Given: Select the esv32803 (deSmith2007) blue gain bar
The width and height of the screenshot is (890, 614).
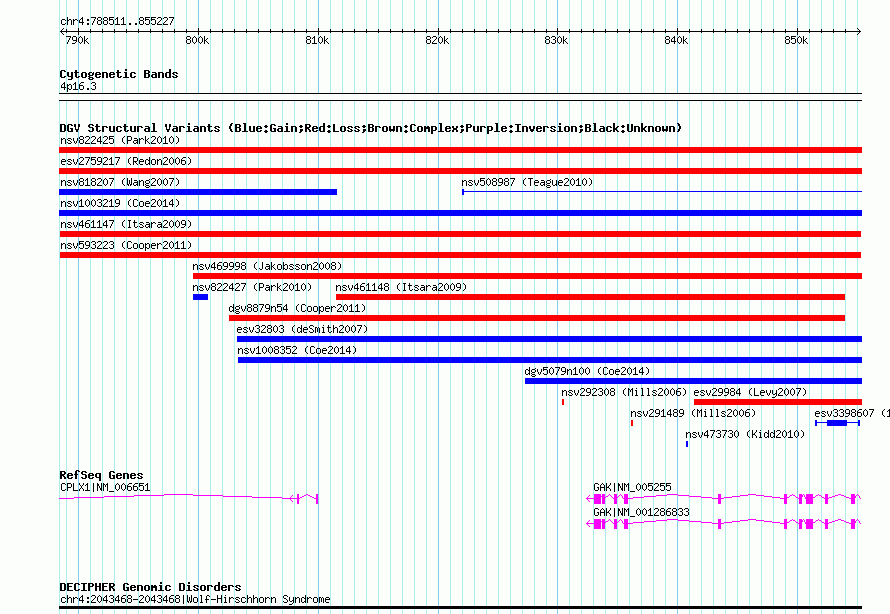Looking at the screenshot, I should click(x=549, y=339).
